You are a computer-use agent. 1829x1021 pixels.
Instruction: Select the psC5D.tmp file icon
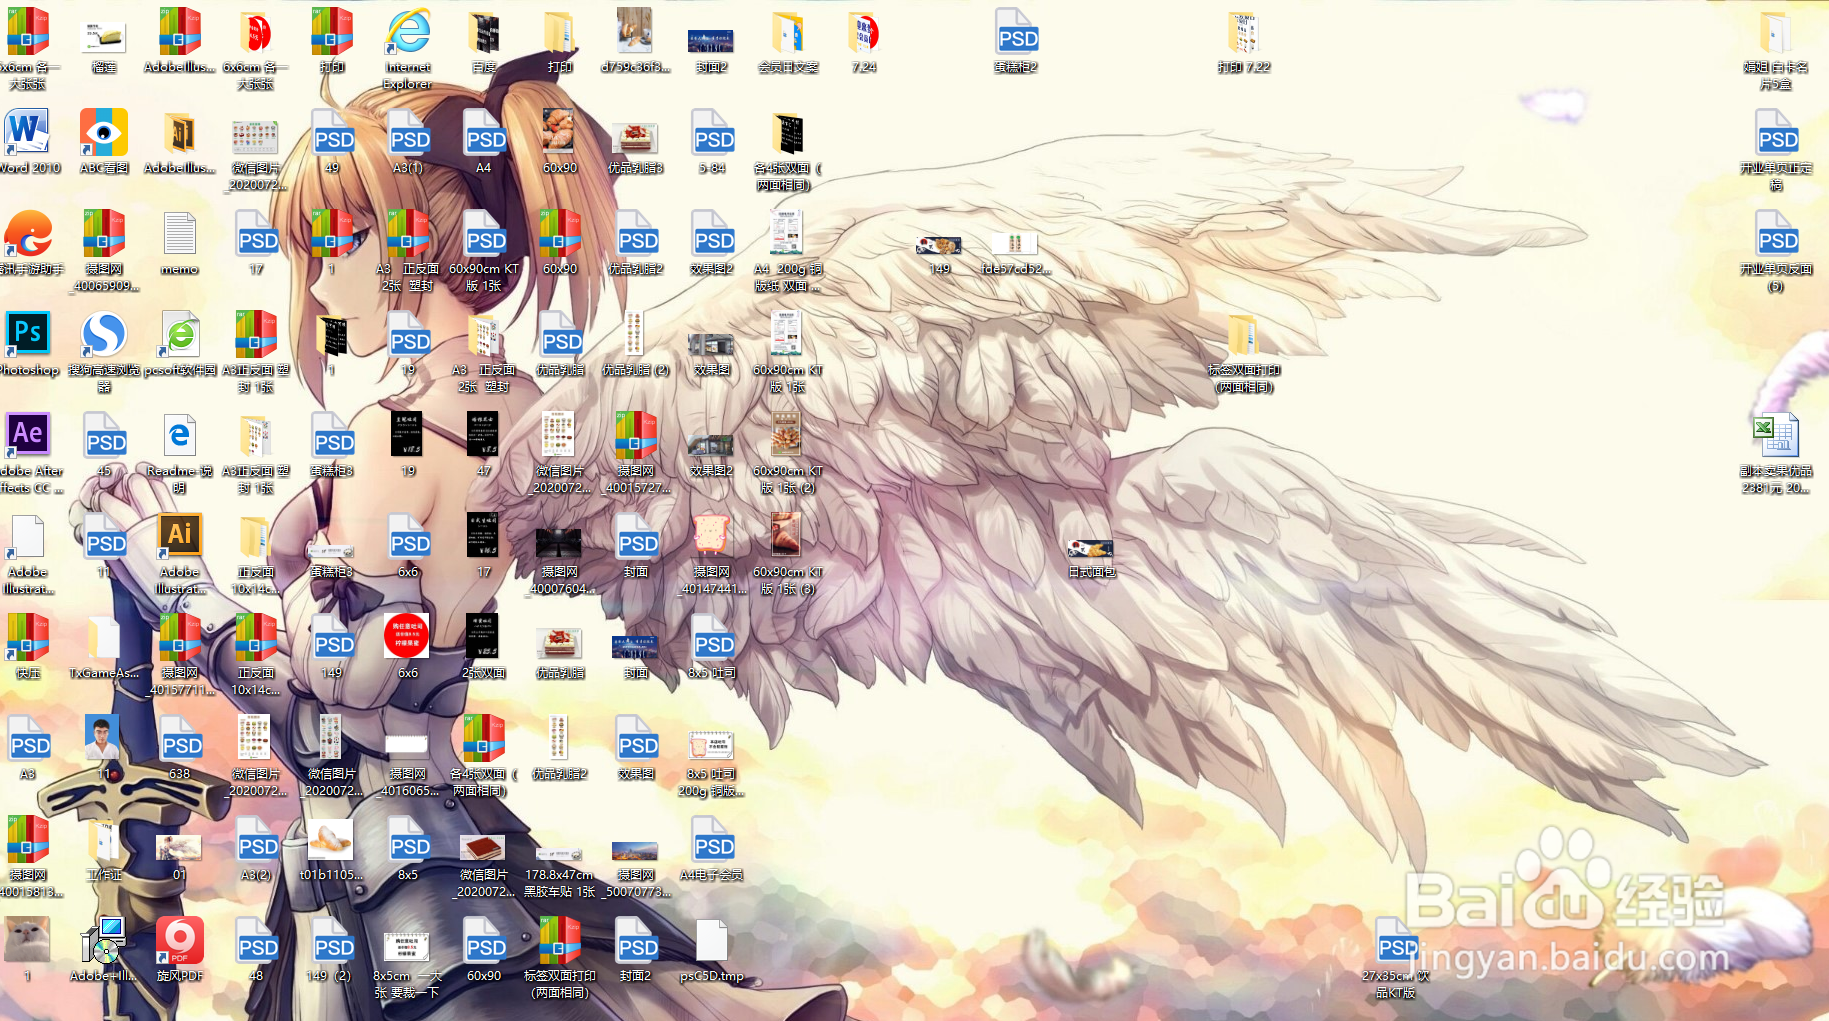point(712,950)
